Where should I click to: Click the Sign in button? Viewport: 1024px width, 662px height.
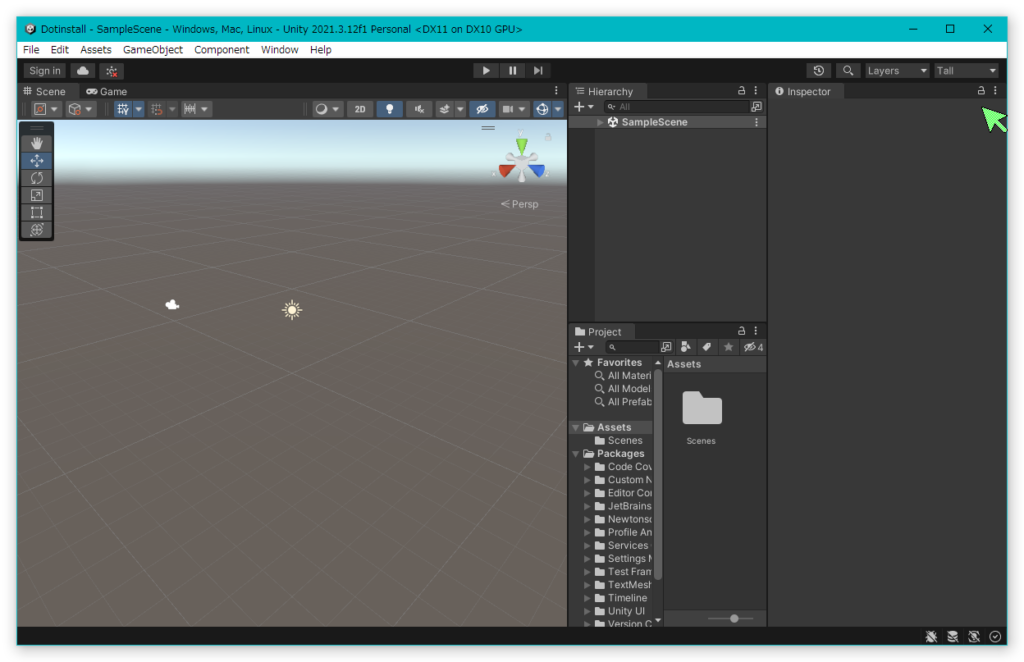45,71
